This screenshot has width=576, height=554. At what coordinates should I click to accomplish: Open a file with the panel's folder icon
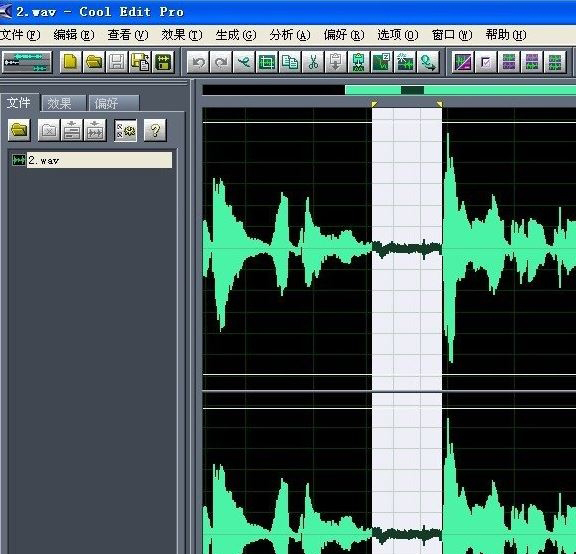coord(19,130)
